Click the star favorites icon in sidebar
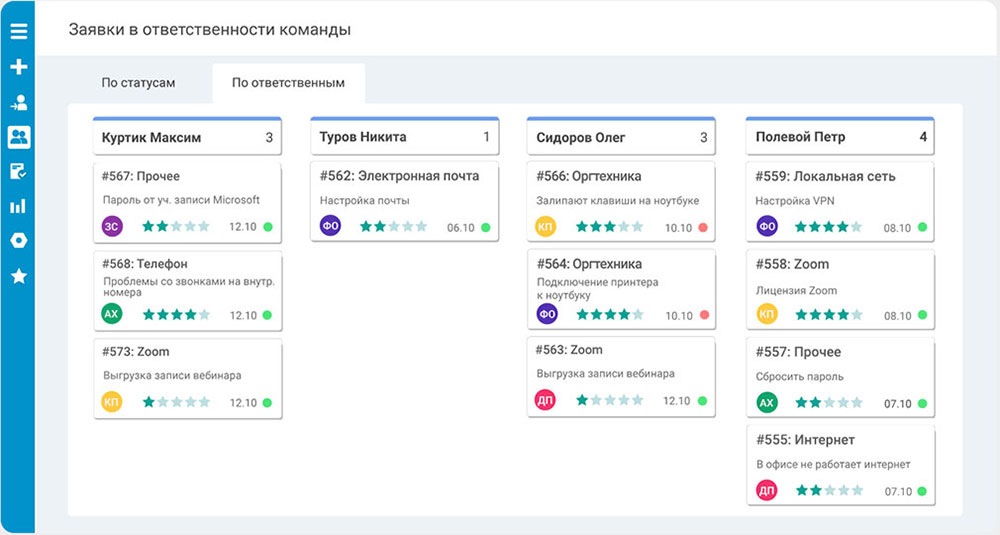 point(18,276)
